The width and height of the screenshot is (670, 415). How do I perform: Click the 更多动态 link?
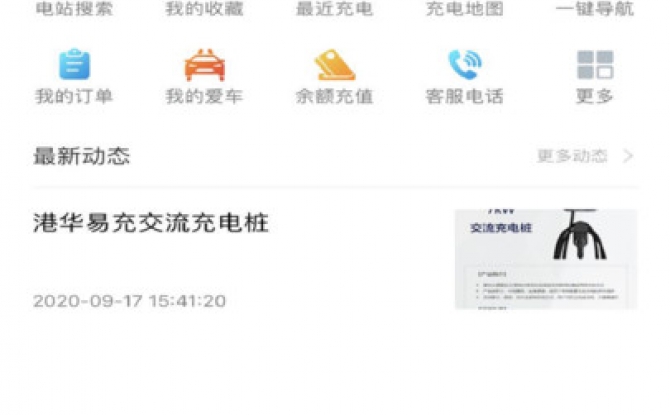coord(572,156)
